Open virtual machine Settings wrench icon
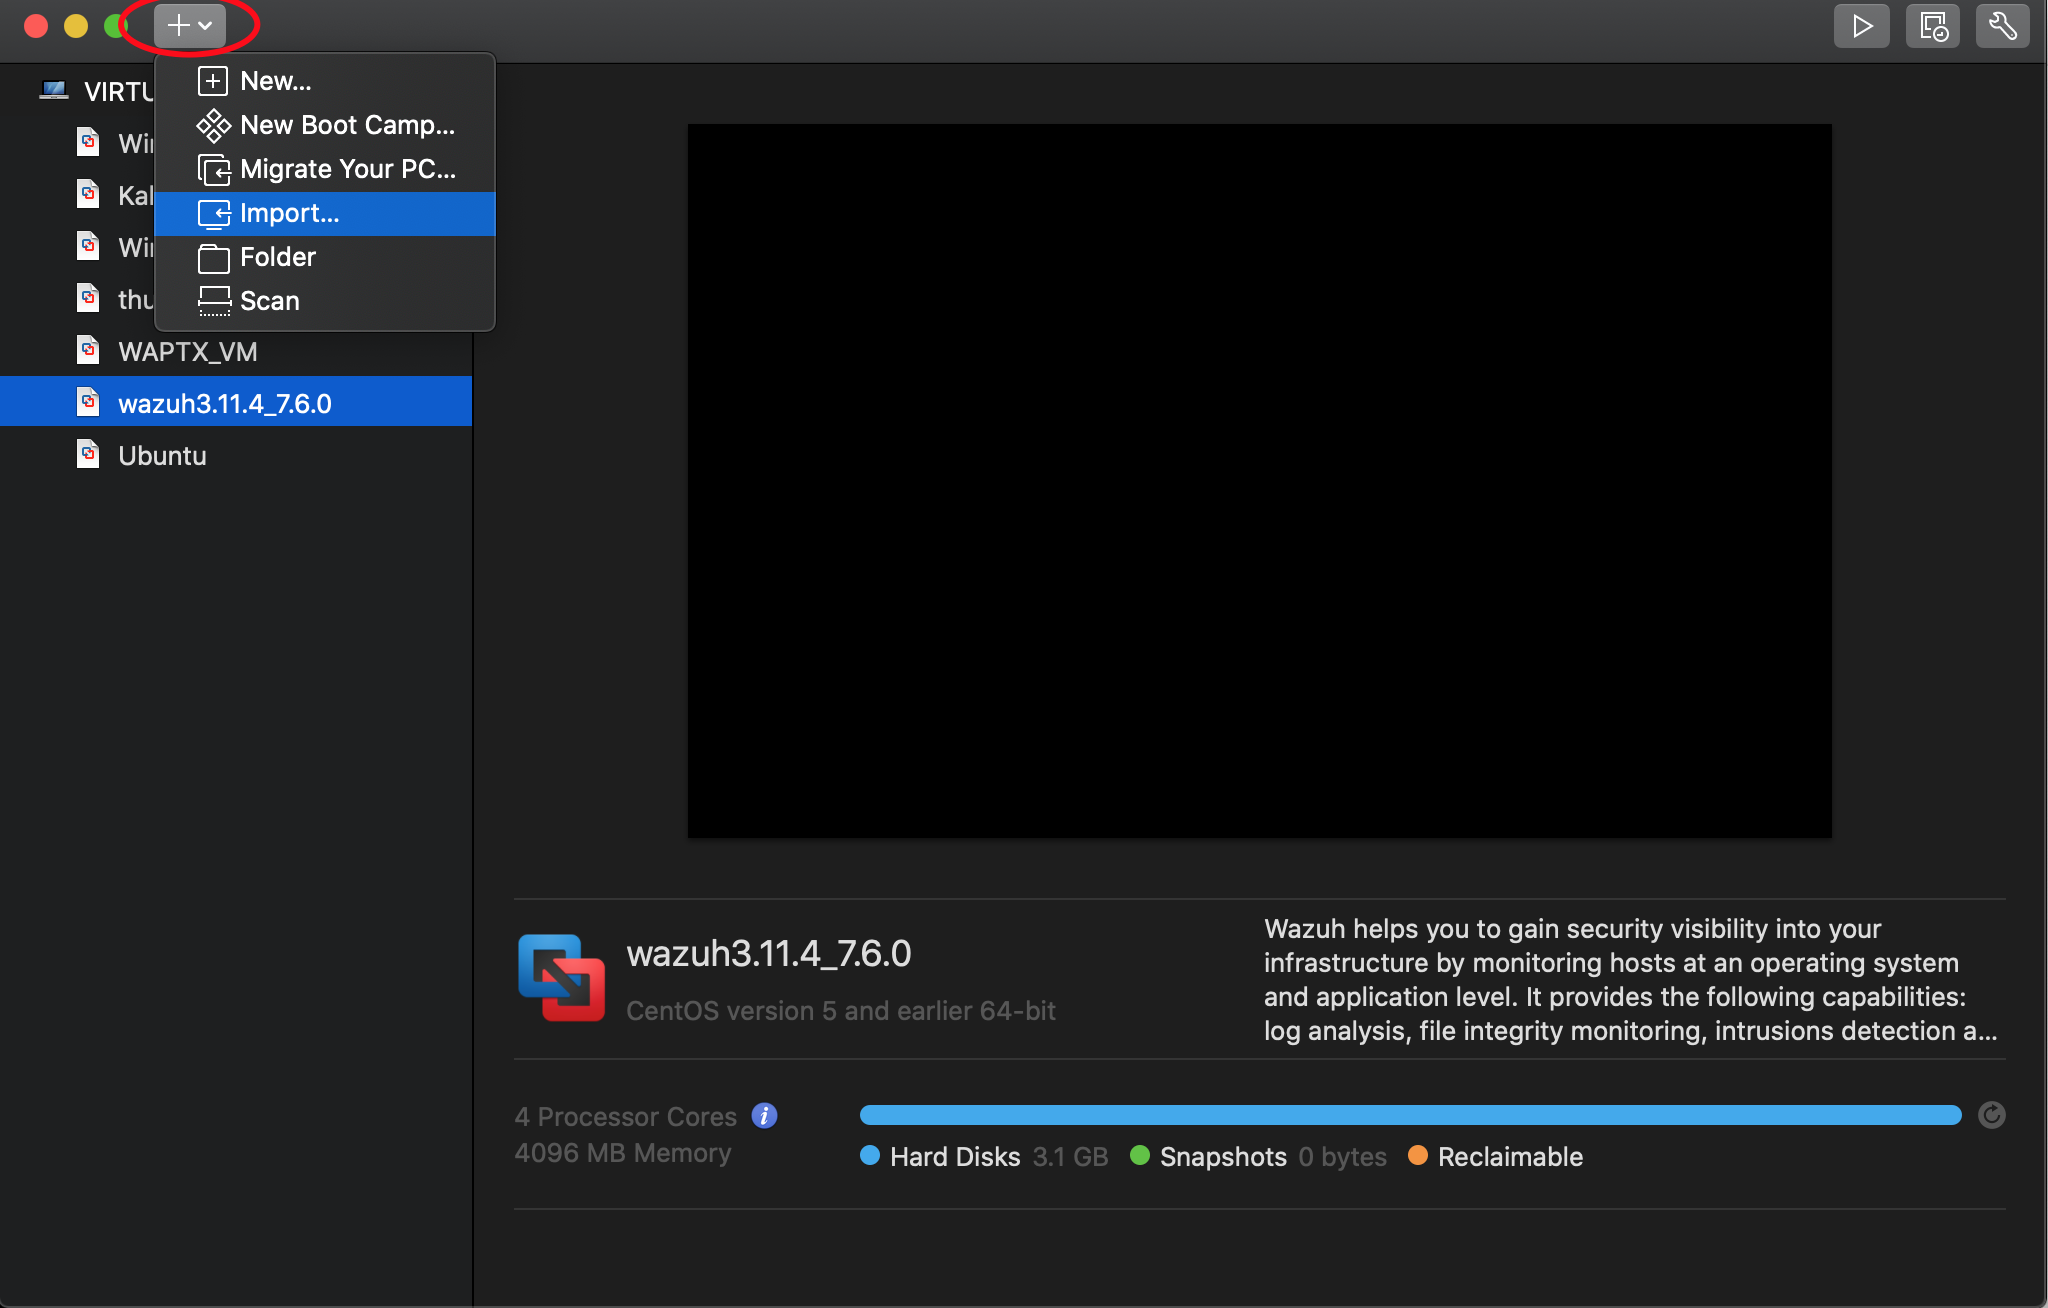 pos(2002,26)
